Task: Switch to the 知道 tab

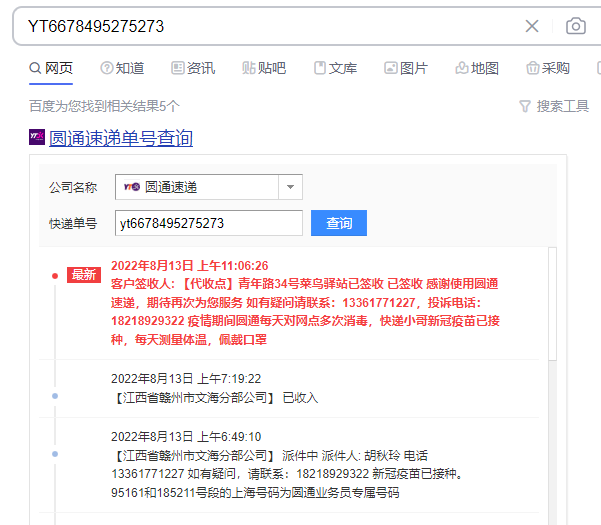Action: (x=122, y=68)
